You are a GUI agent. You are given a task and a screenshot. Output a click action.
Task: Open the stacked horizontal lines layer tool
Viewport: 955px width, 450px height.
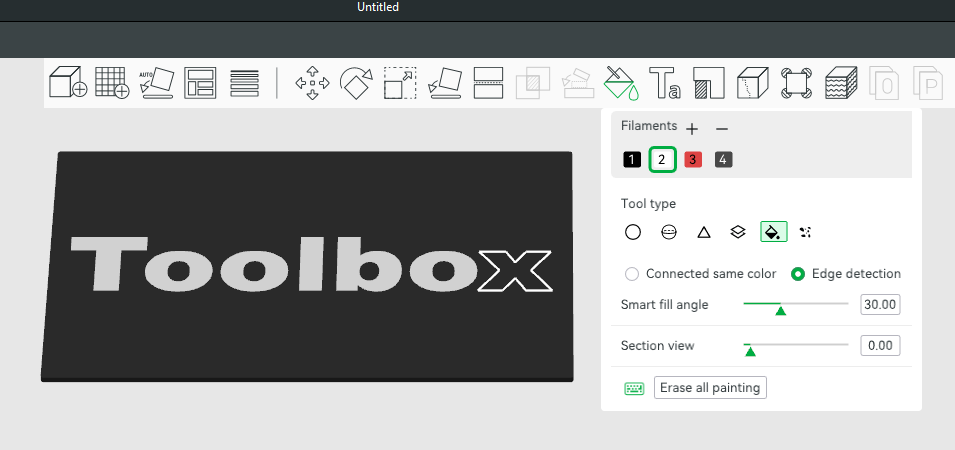pos(244,83)
